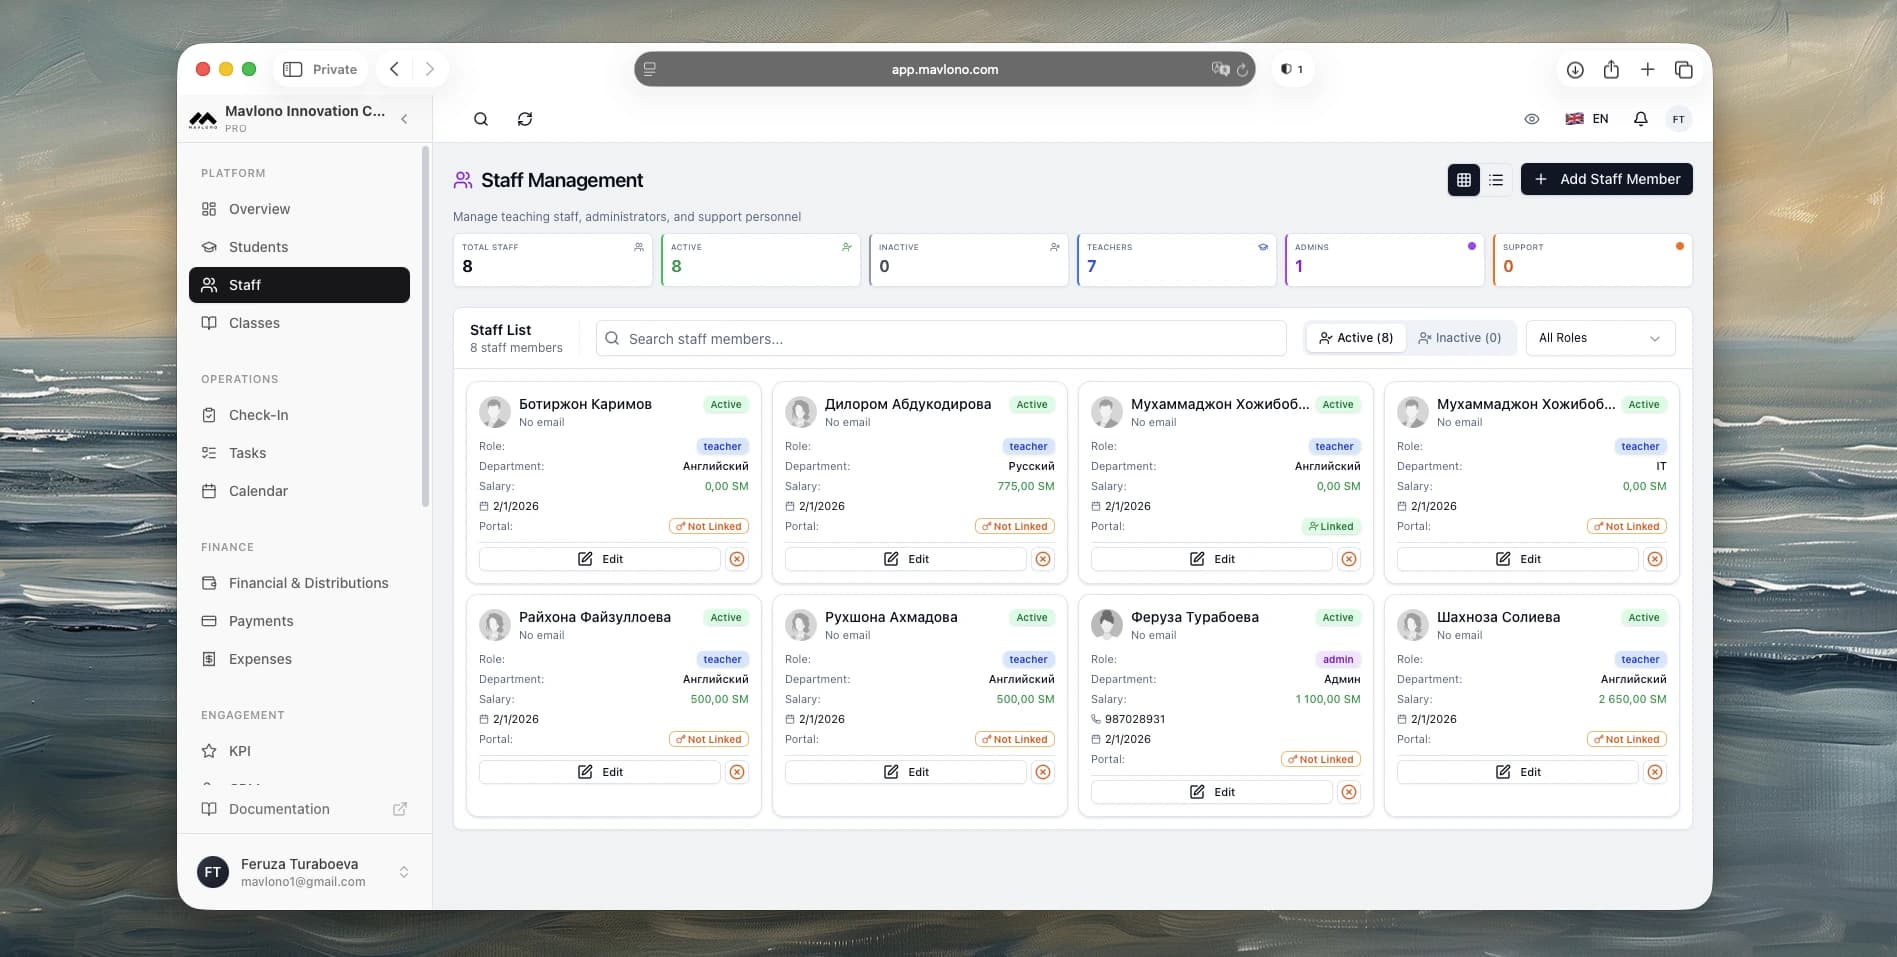This screenshot has height=957, width=1897.
Task: Switch to list view layout
Action: 1496,180
